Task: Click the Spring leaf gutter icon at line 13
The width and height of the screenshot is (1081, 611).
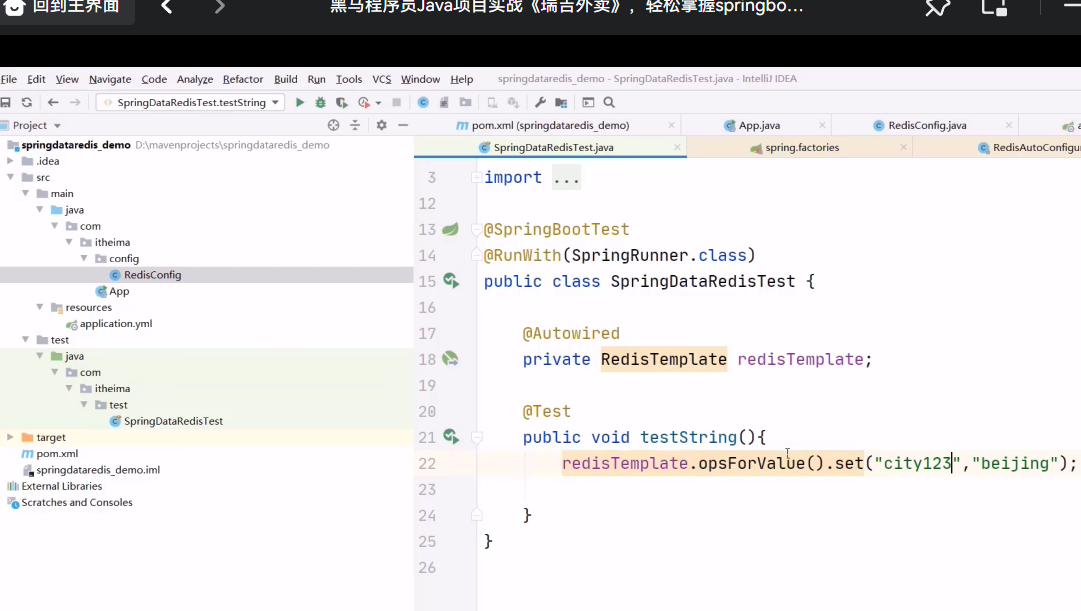Action: pos(450,229)
